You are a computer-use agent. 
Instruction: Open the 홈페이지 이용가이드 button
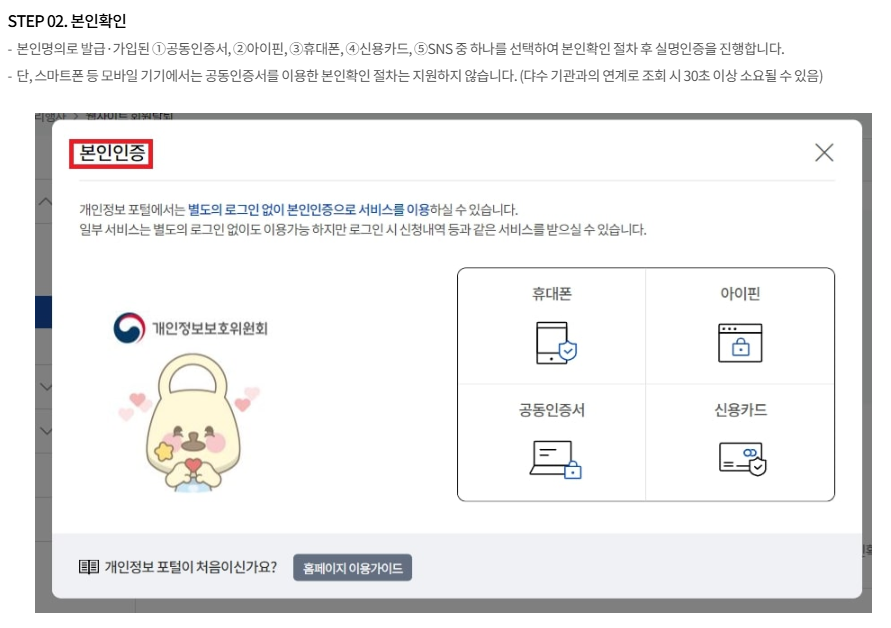click(352, 568)
